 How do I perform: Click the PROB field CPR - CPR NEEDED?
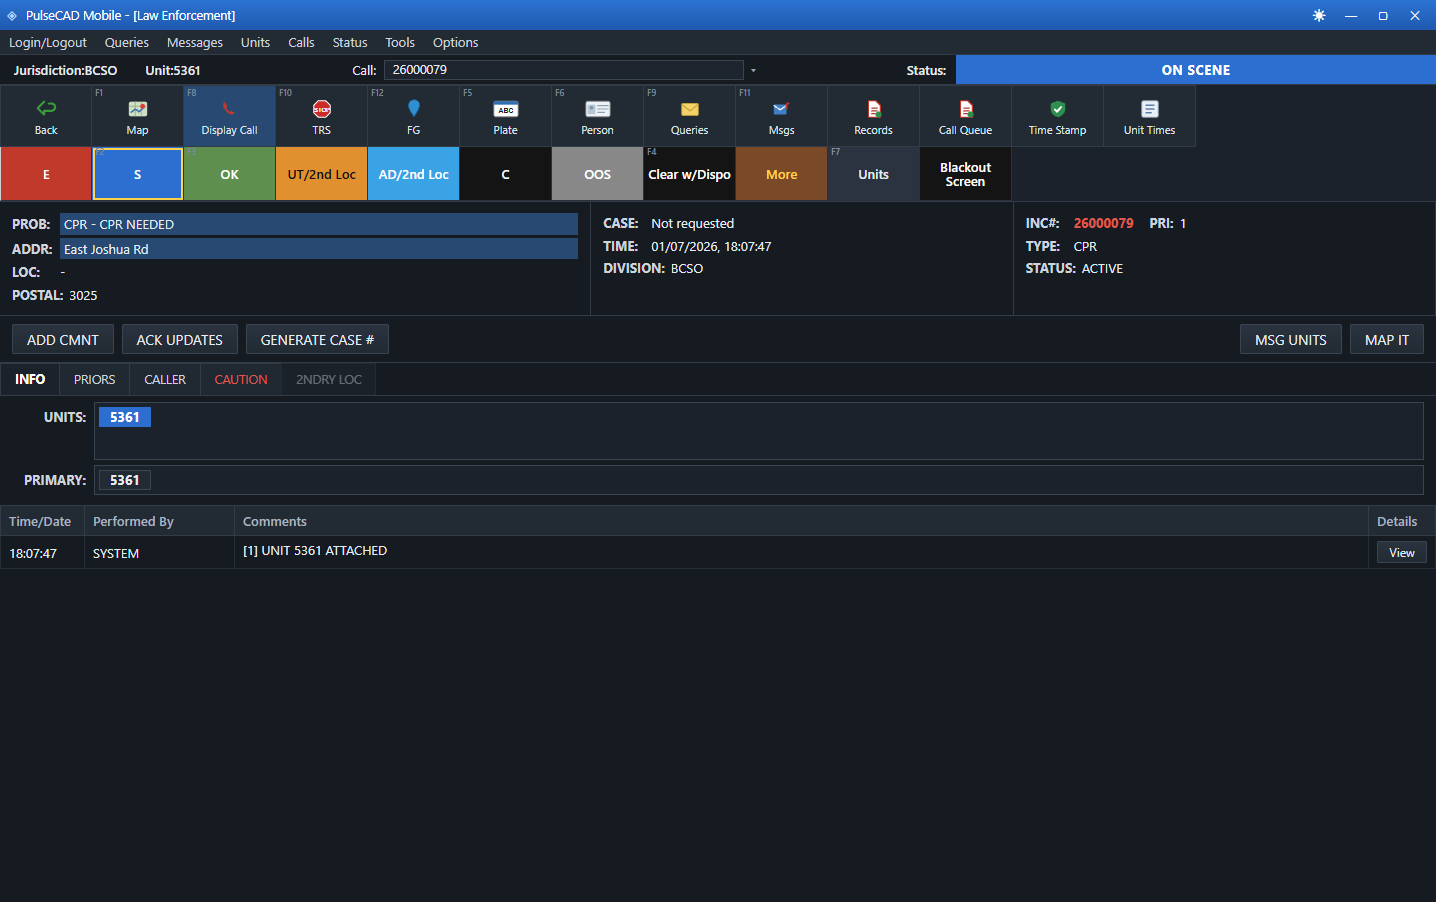coord(319,224)
